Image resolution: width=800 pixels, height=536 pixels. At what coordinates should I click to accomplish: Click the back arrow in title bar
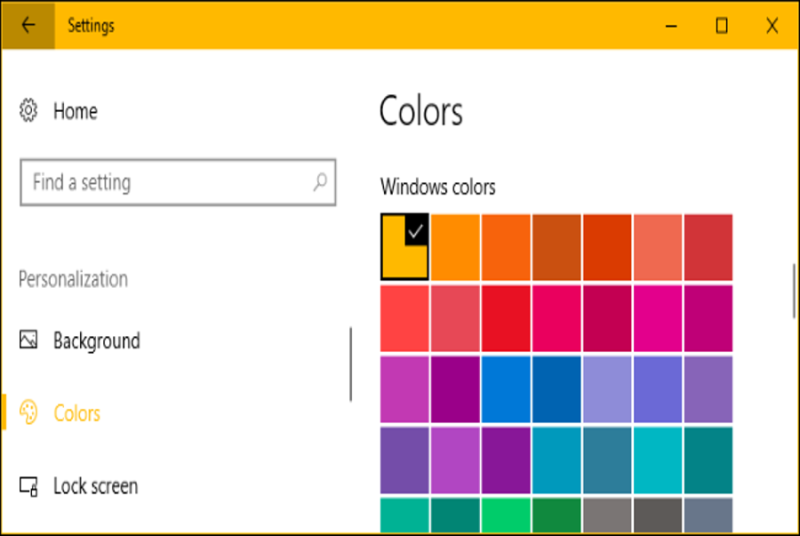28,25
